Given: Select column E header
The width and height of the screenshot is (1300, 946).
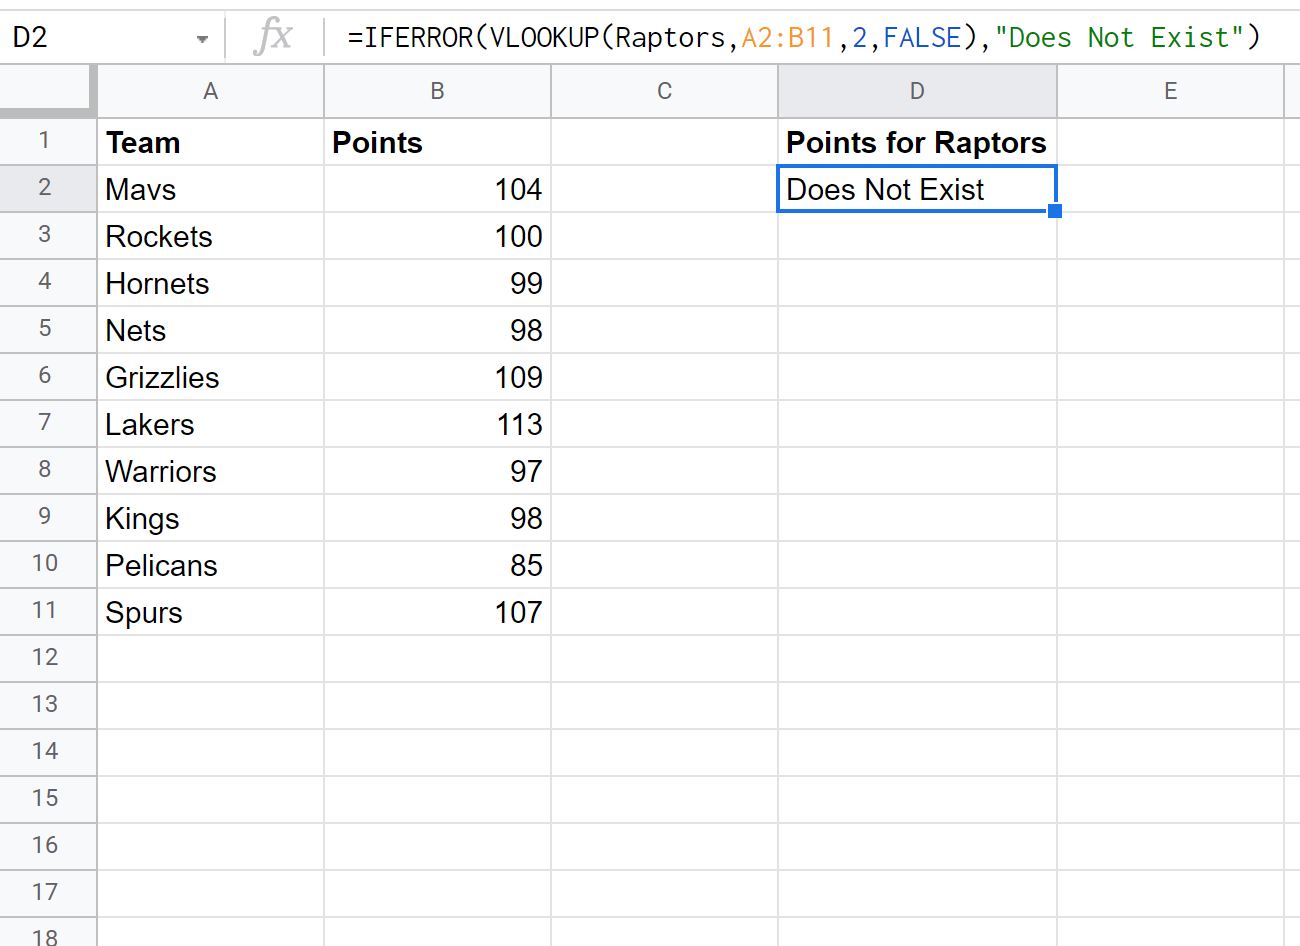Looking at the screenshot, I should coord(1170,92).
